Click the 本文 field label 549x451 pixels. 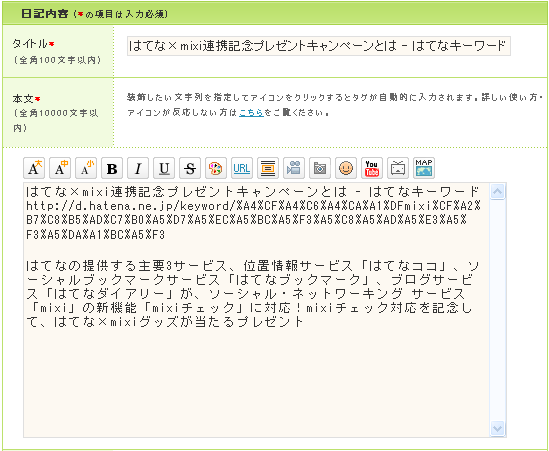pyautogui.click(x=23, y=99)
